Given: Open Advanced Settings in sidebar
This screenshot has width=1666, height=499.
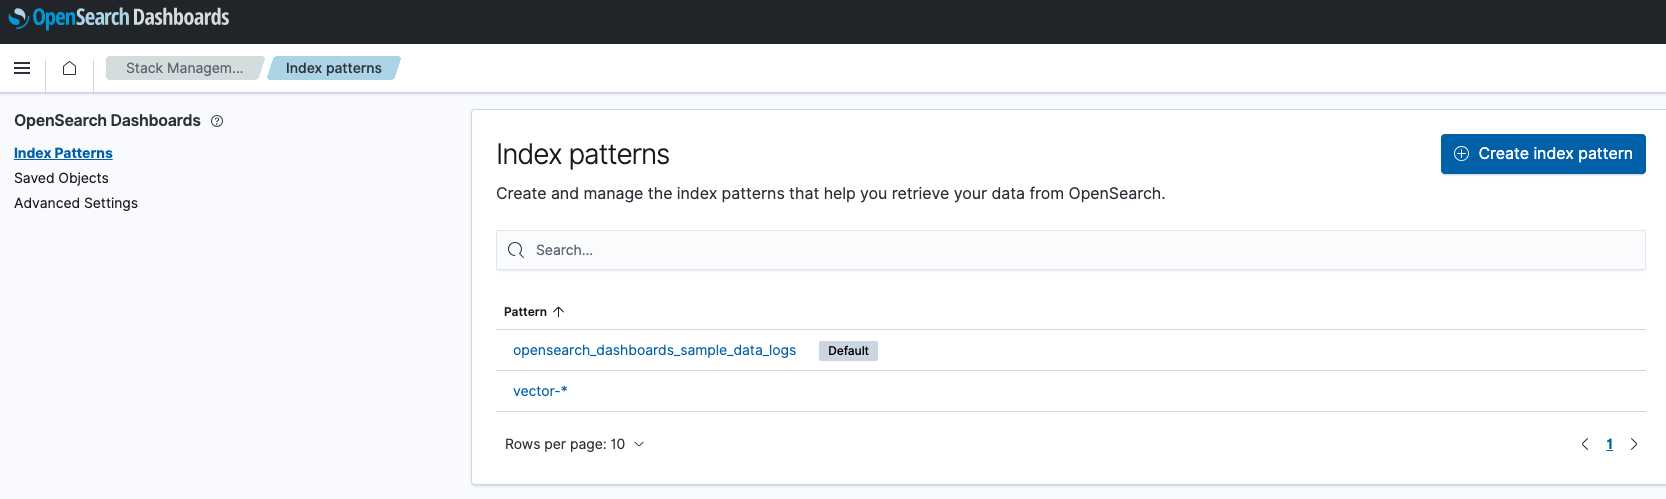Looking at the screenshot, I should point(76,203).
